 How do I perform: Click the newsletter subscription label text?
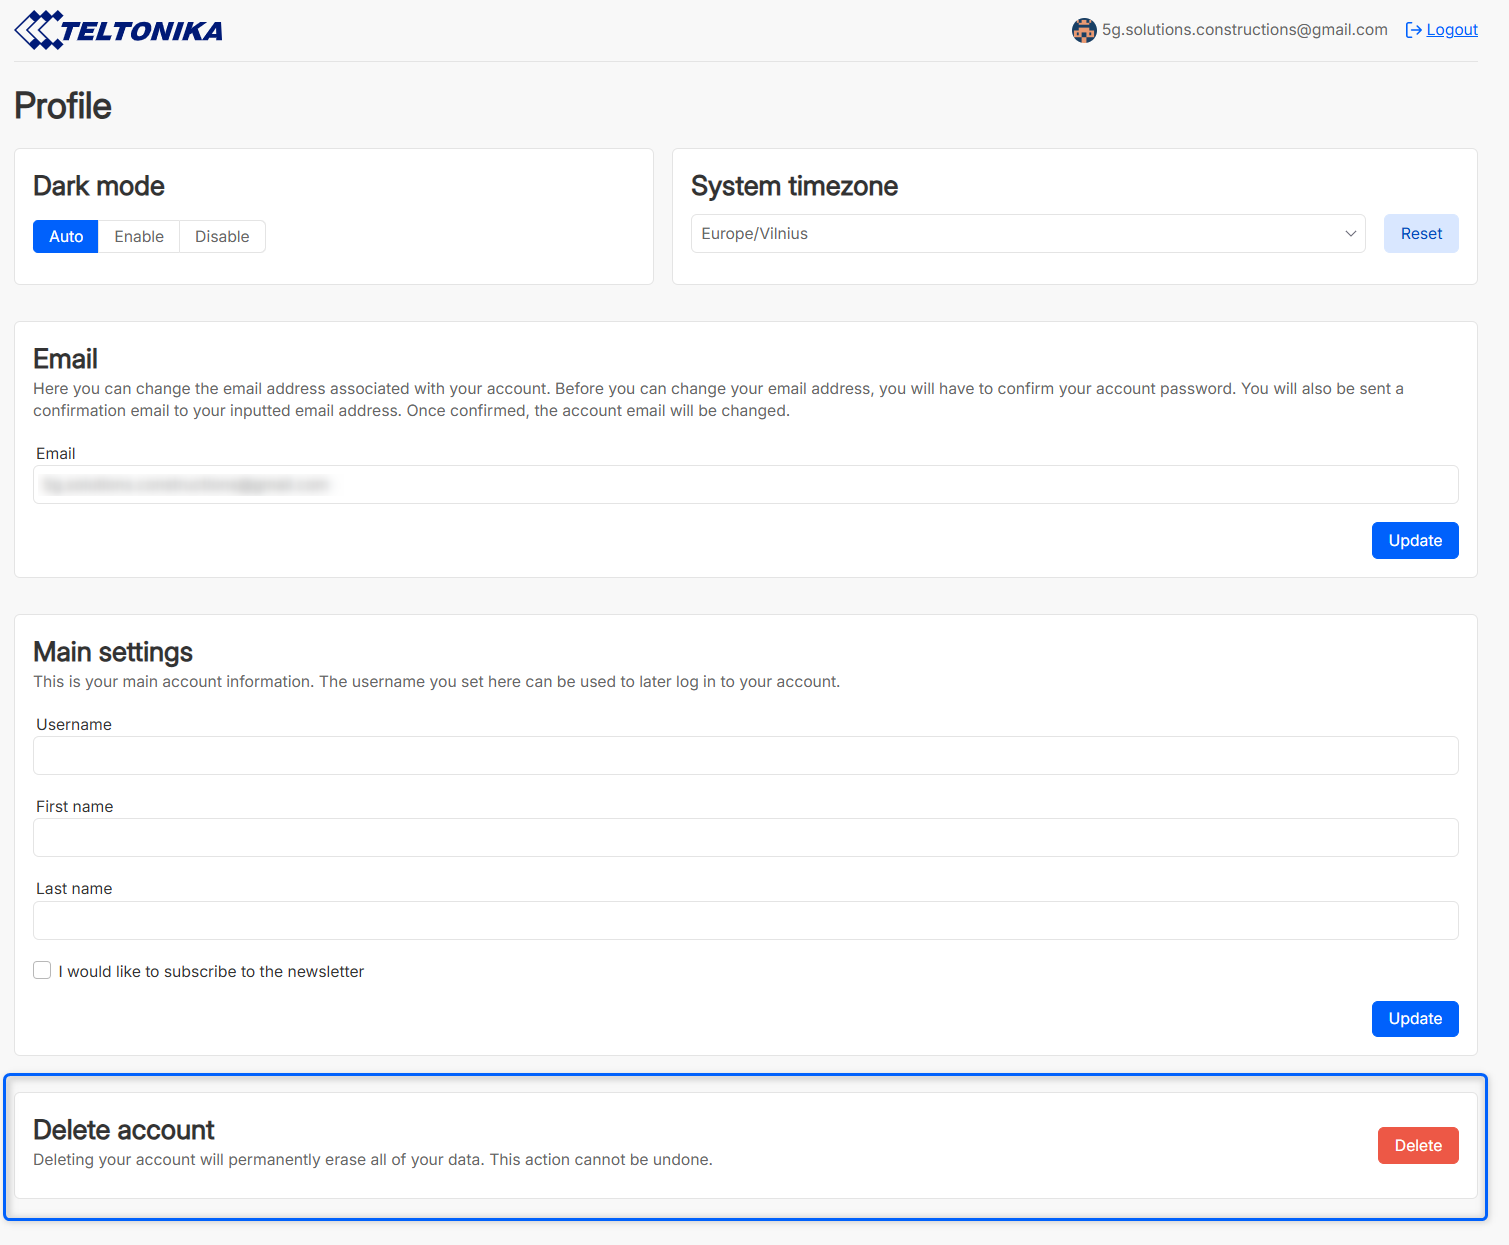[x=211, y=972]
